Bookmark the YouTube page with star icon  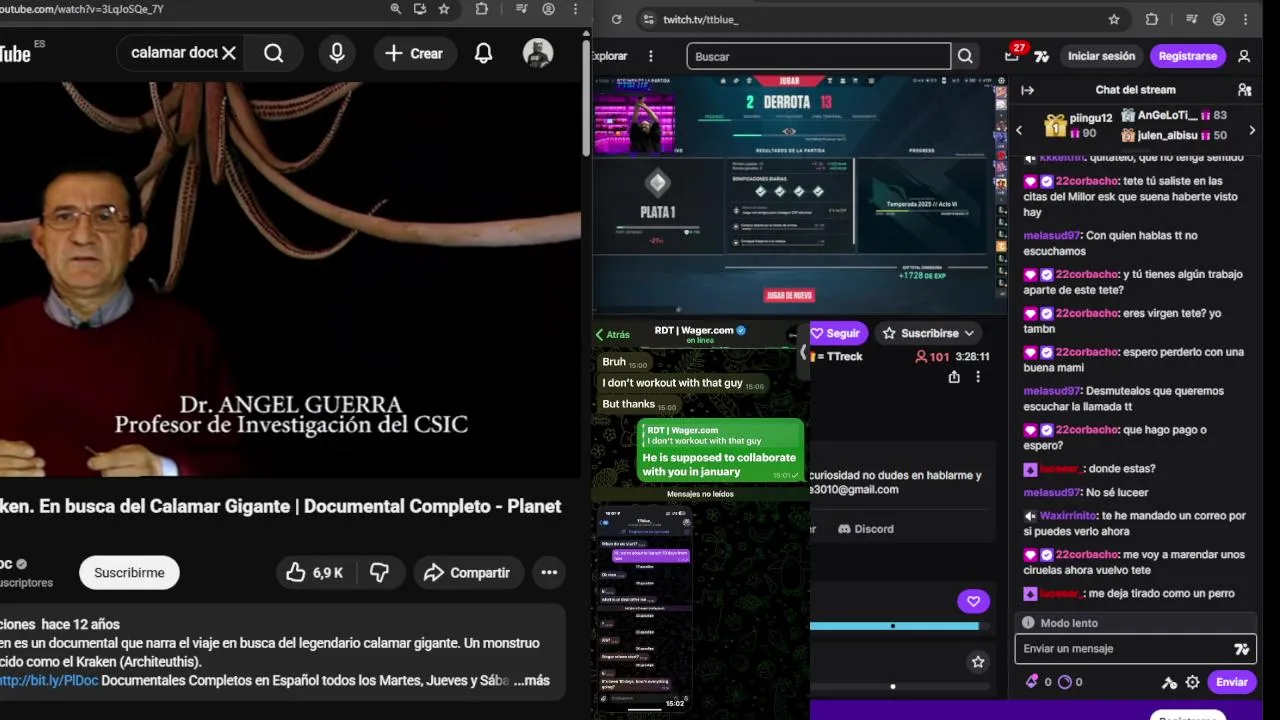pyautogui.click(x=444, y=9)
